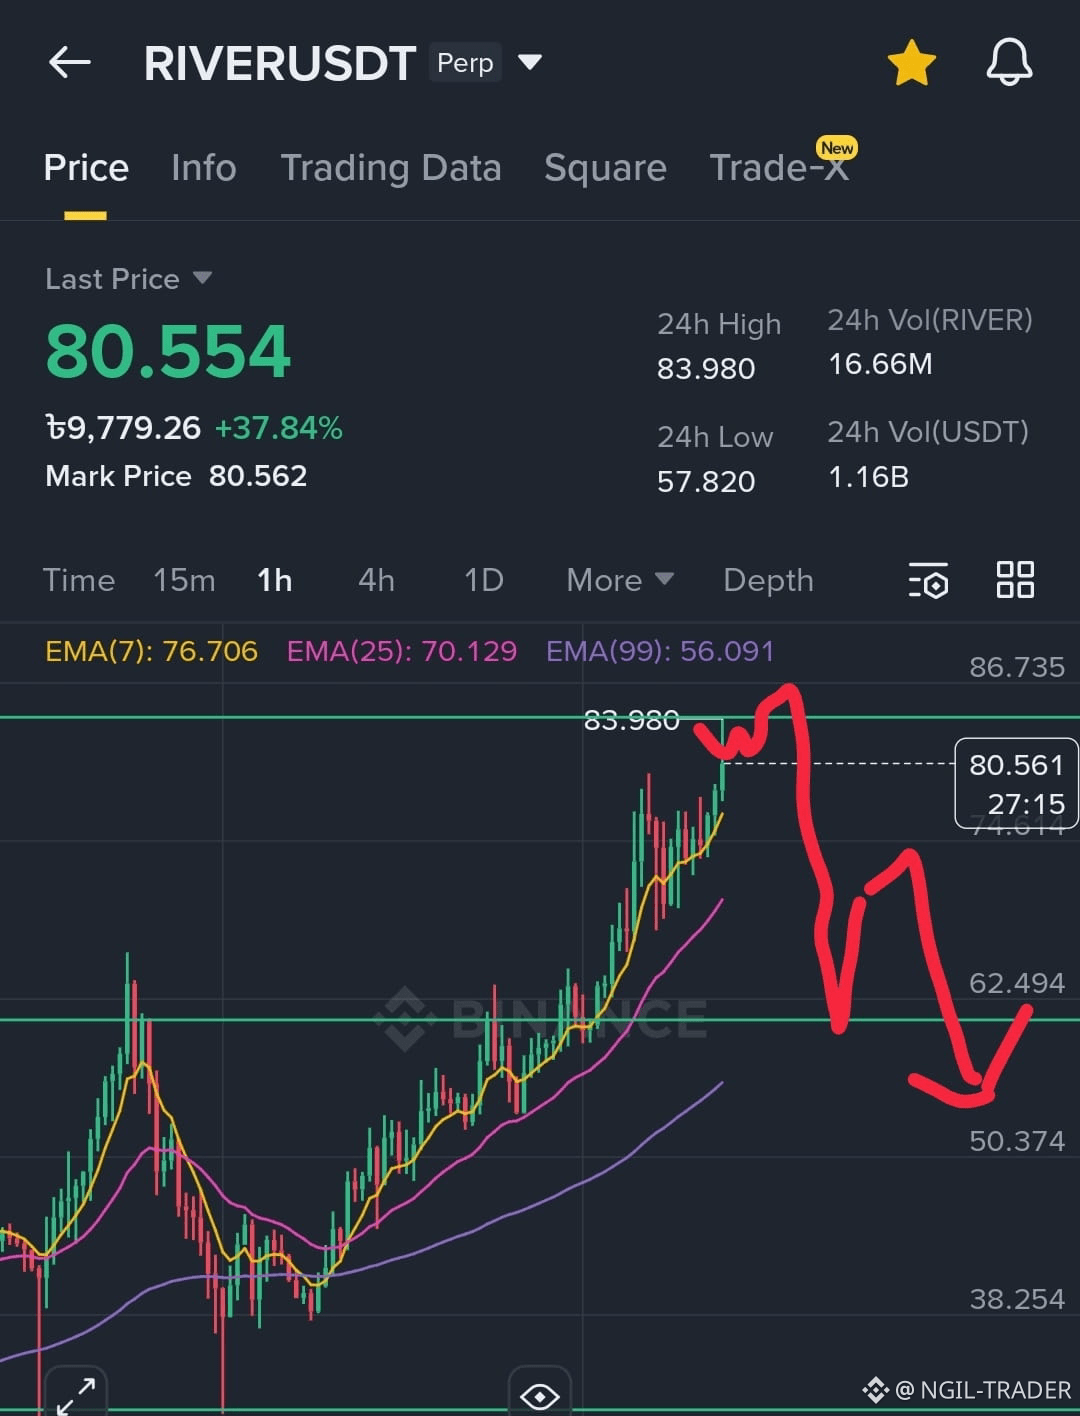Open the grid layout icon
The image size is (1080, 1416).
coord(1015,580)
